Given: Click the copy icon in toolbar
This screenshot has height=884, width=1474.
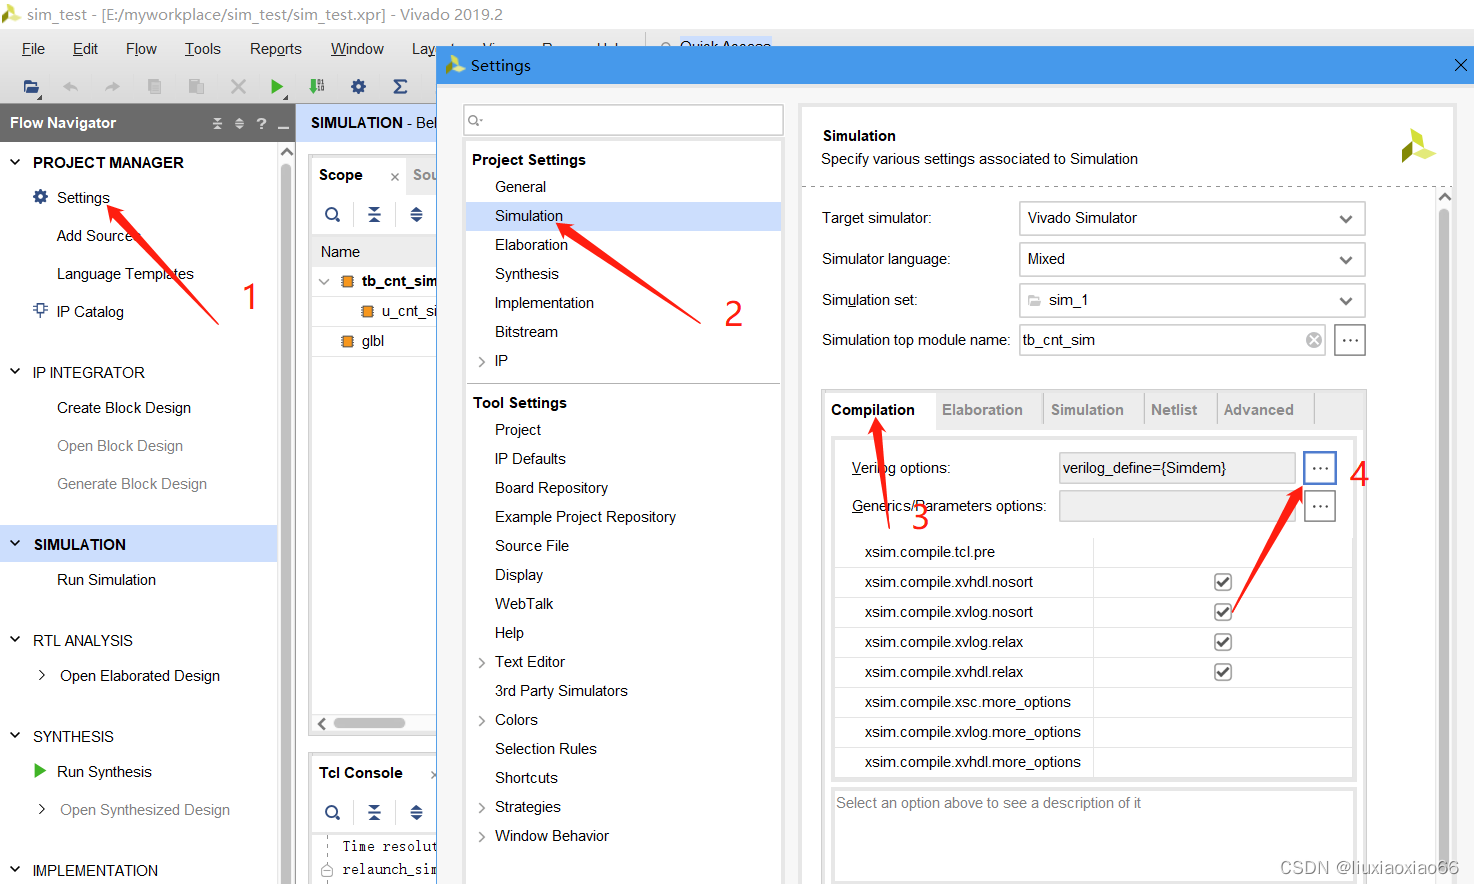Looking at the screenshot, I should tap(154, 87).
